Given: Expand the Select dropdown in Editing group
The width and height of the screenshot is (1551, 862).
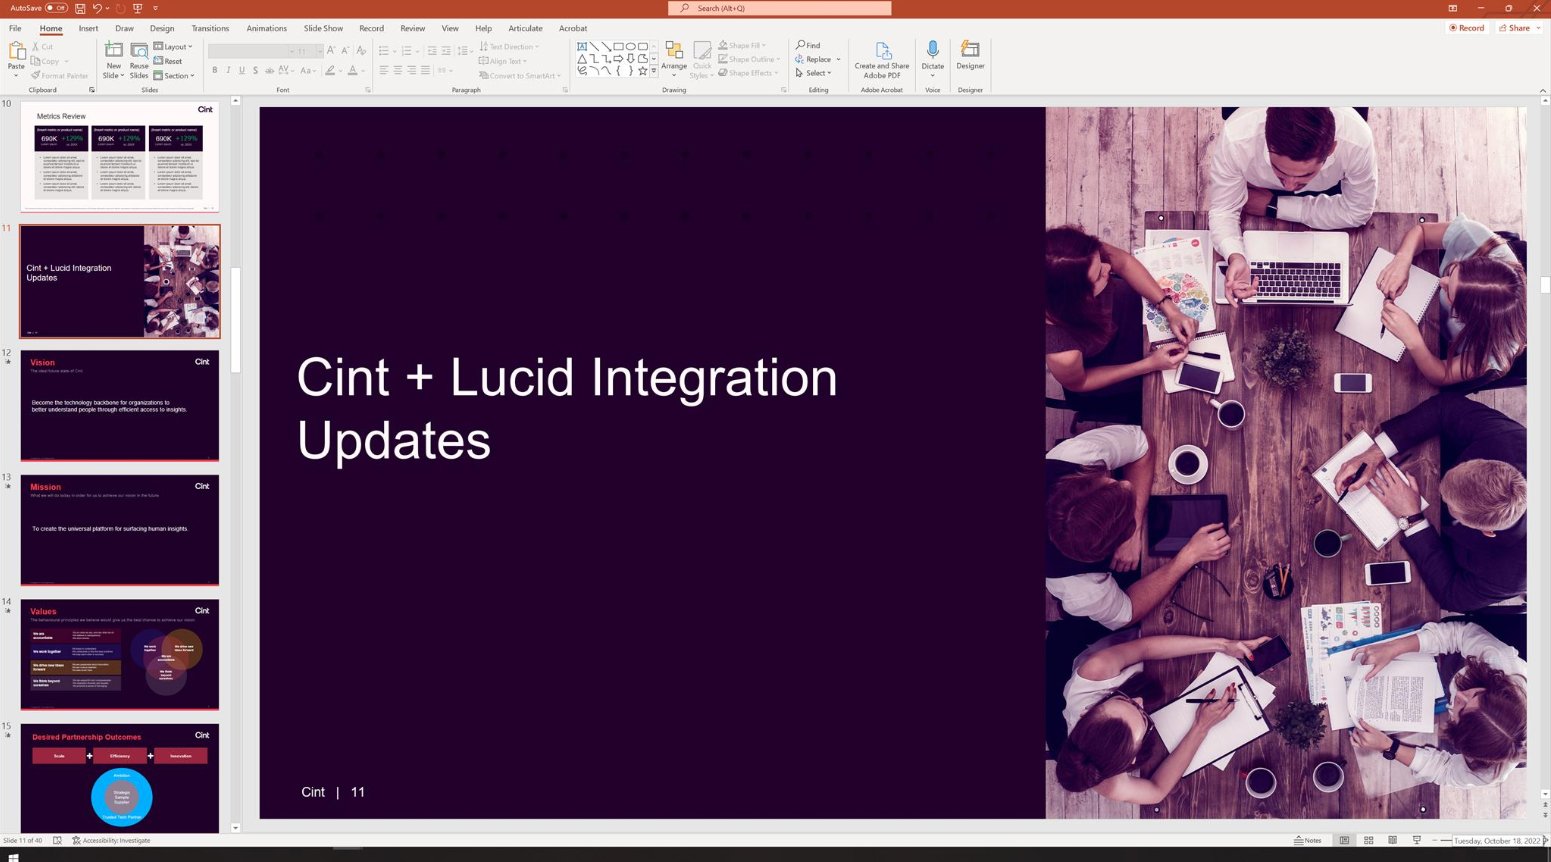Looking at the screenshot, I should (817, 73).
